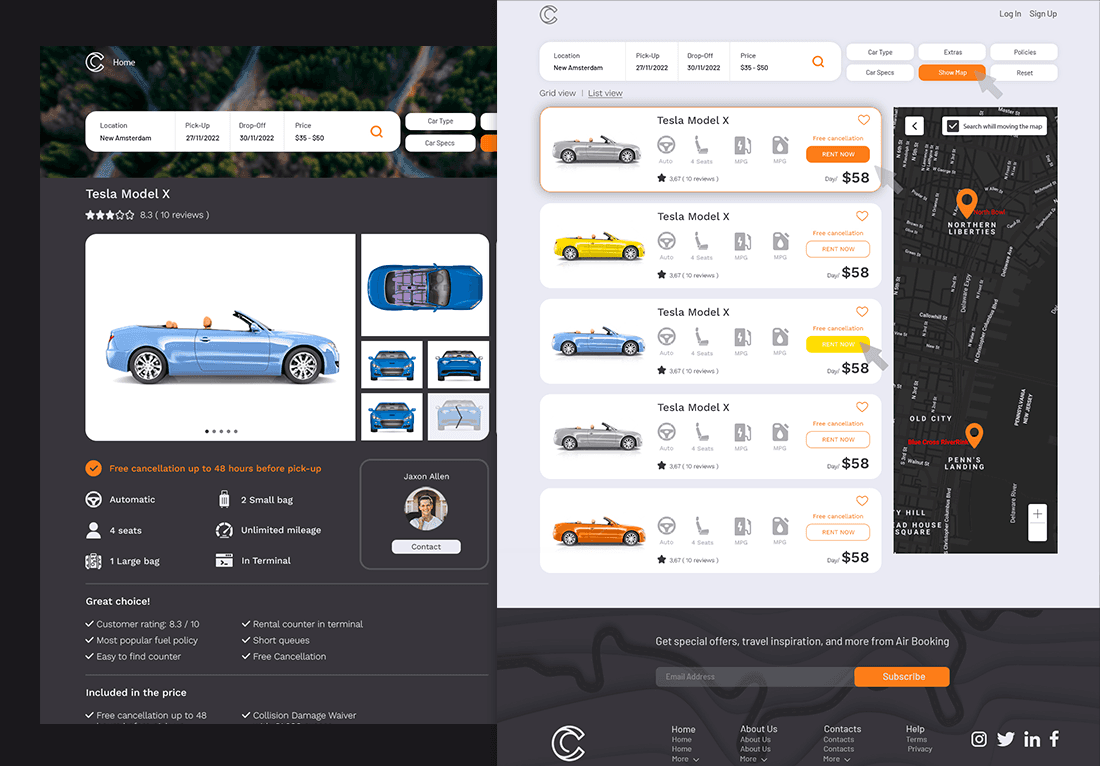The height and width of the screenshot is (766, 1100).
Task: Open the Instagram icon in the footer
Action: coord(979,739)
